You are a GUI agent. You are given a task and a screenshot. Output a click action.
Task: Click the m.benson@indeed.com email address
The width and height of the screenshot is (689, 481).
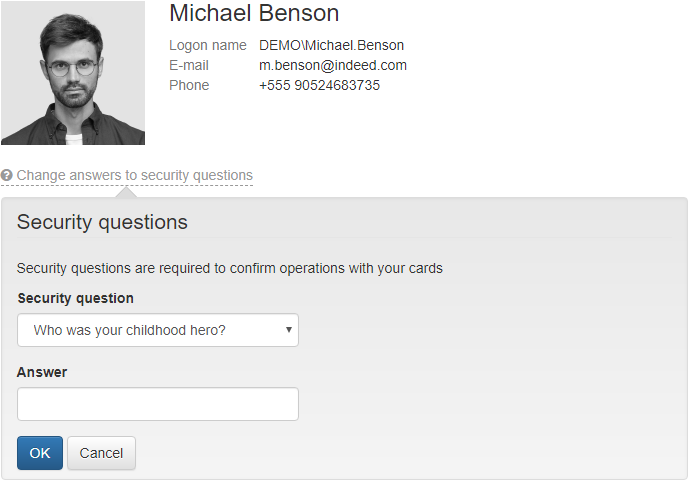pyautogui.click(x=332, y=65)
